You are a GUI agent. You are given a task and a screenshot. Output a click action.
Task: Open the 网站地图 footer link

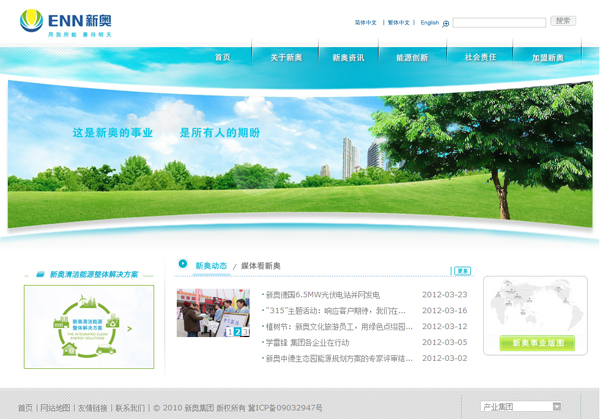tap(55, 408)
